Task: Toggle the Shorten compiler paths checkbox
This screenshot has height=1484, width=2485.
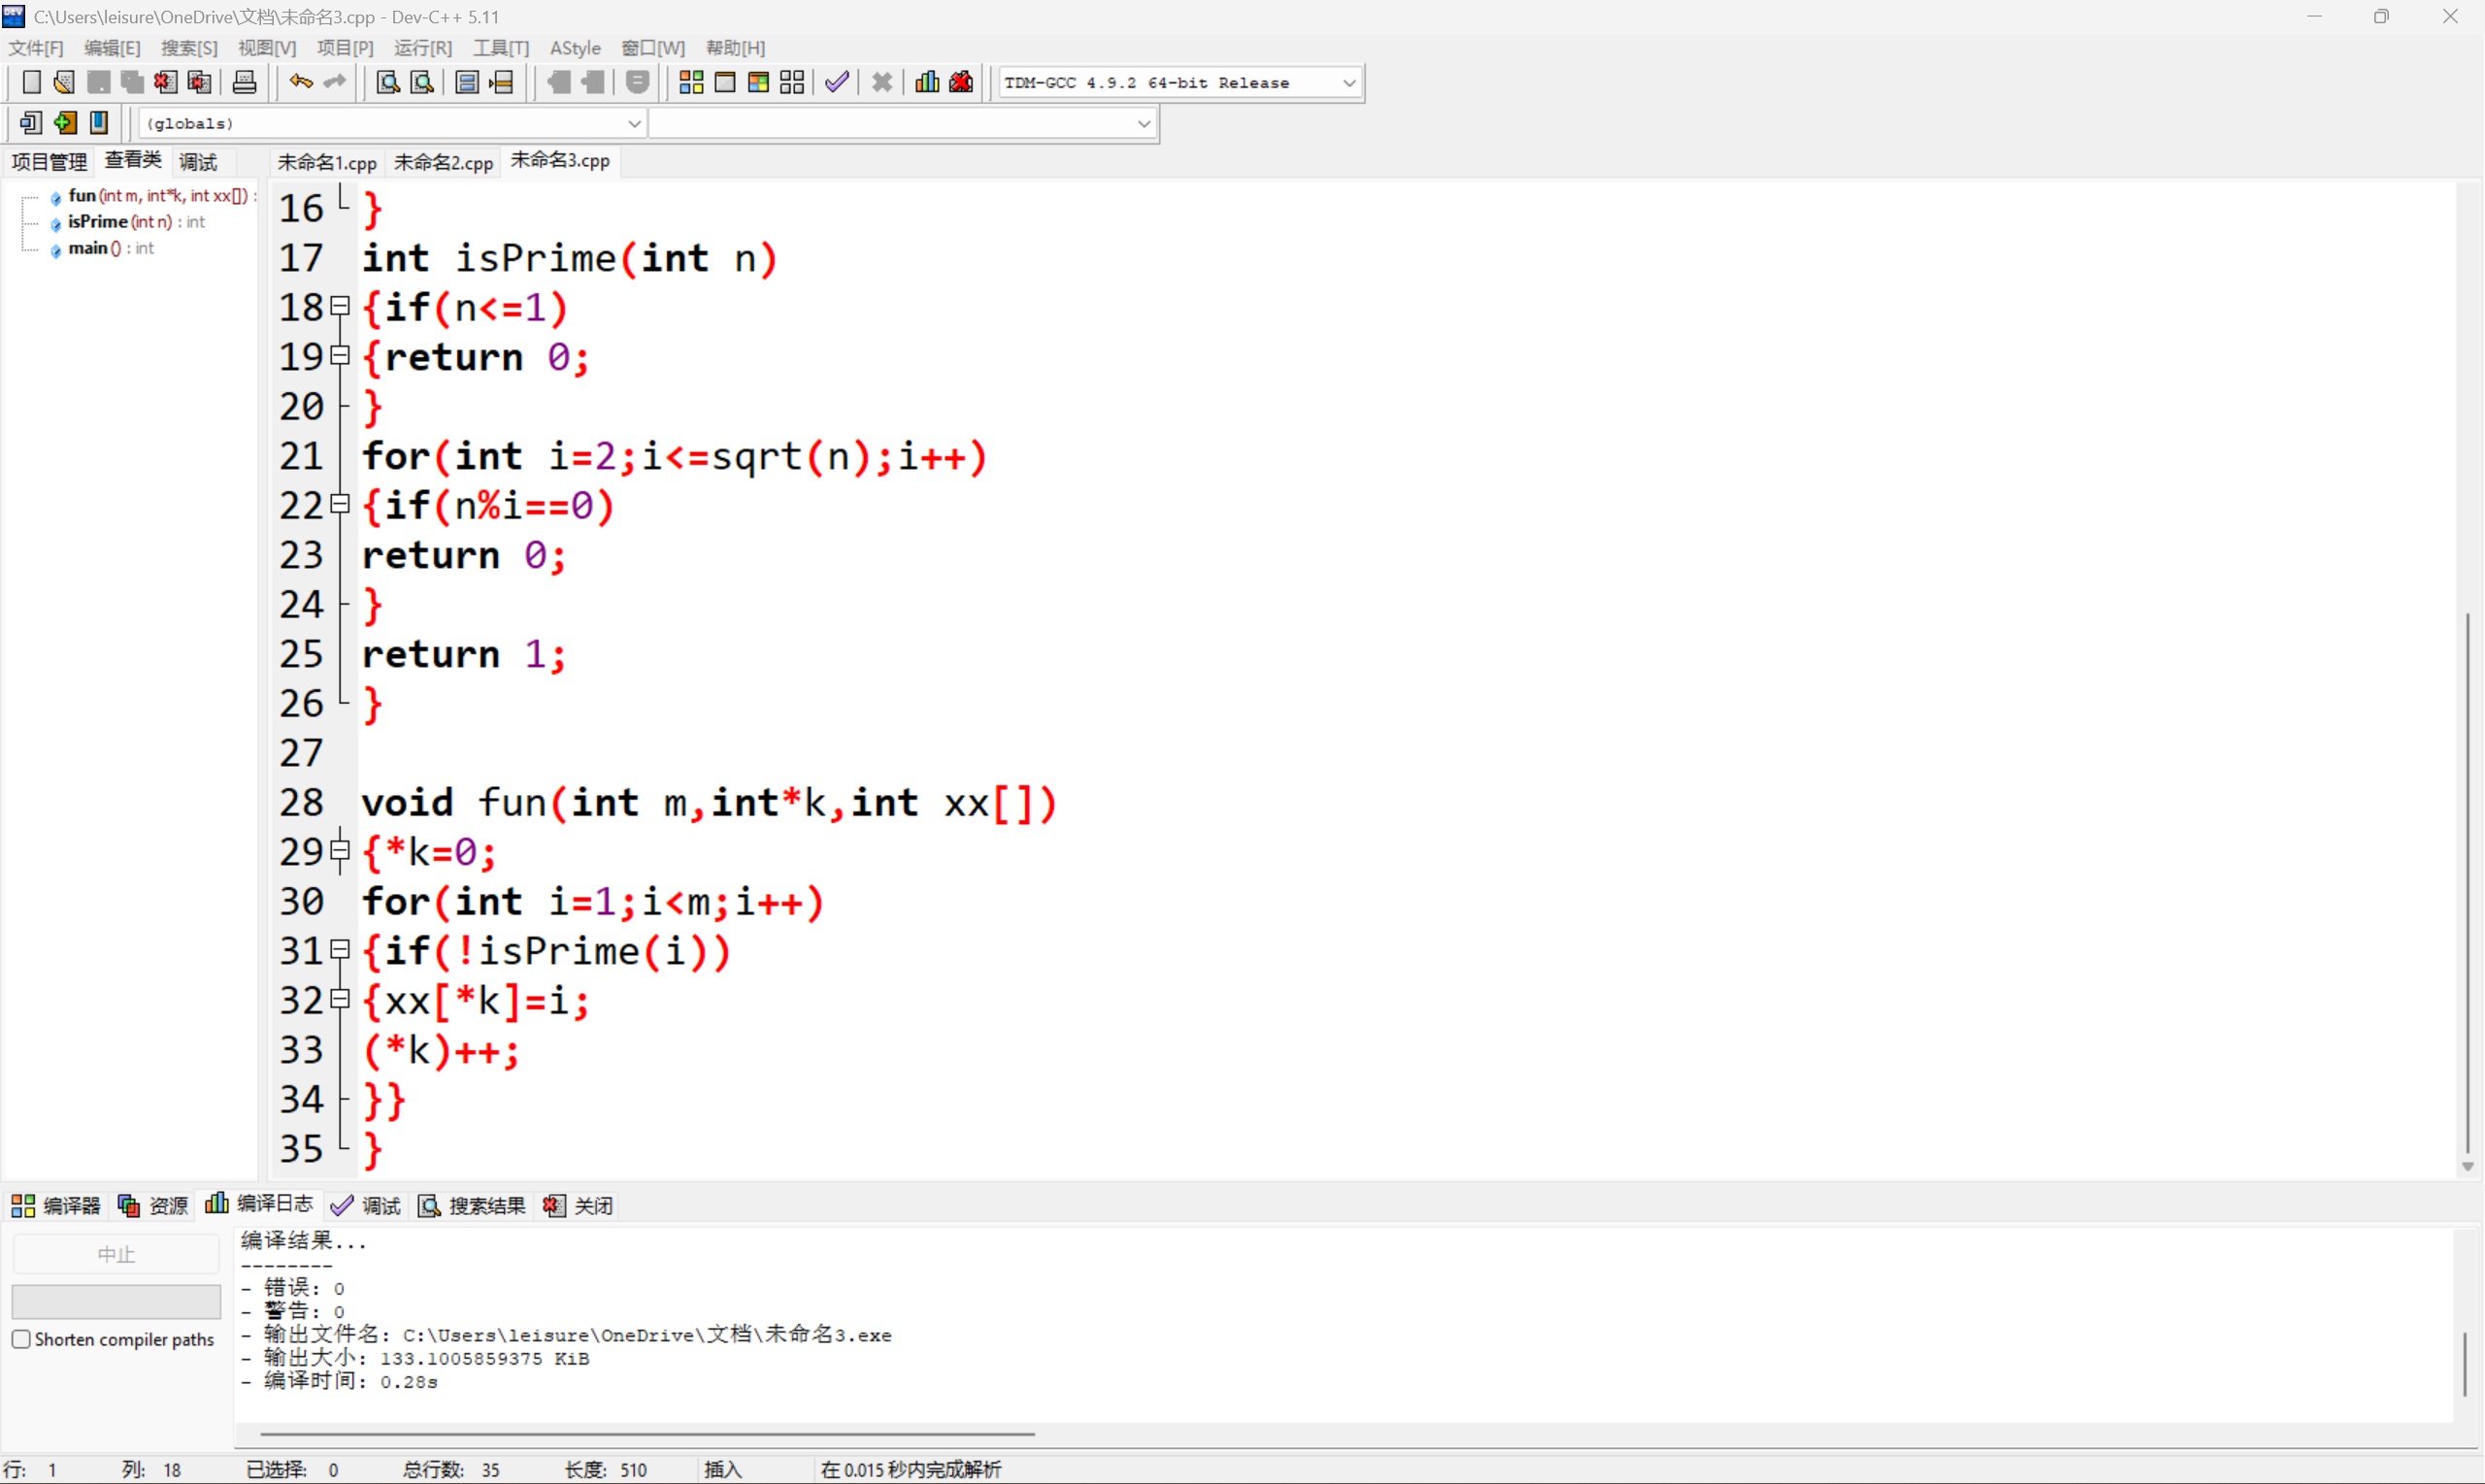Action: pyautogui.click(x=21, y=1338)
